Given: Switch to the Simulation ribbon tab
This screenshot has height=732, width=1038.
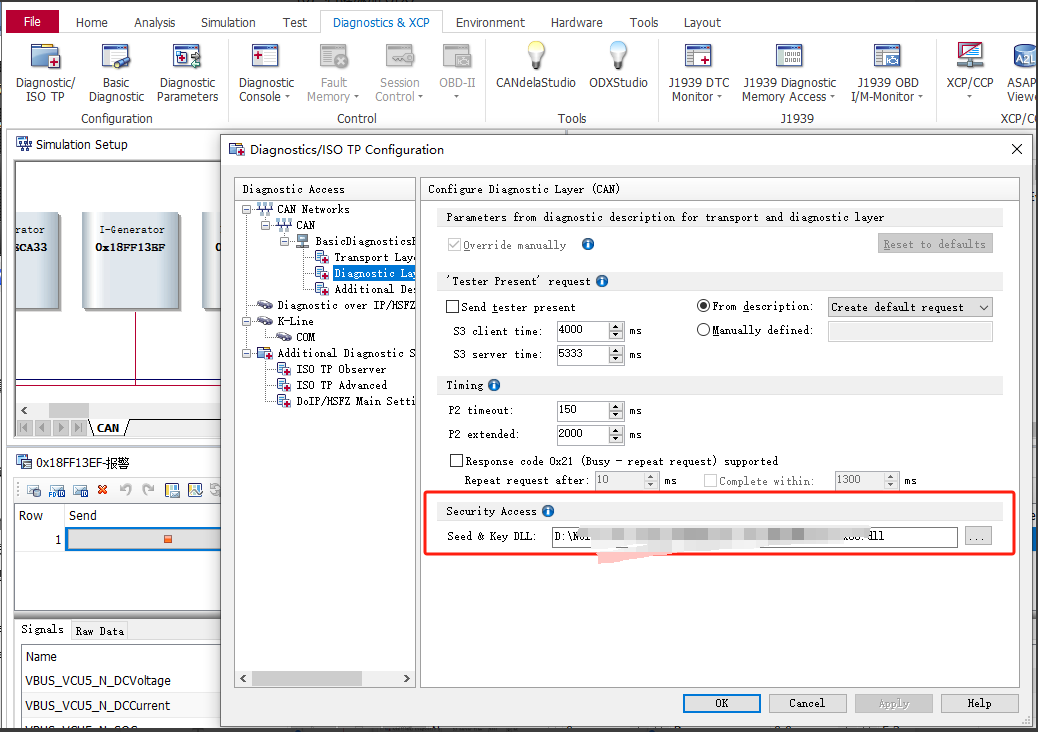Looking at the screenshot, I should tap(228, 23).
